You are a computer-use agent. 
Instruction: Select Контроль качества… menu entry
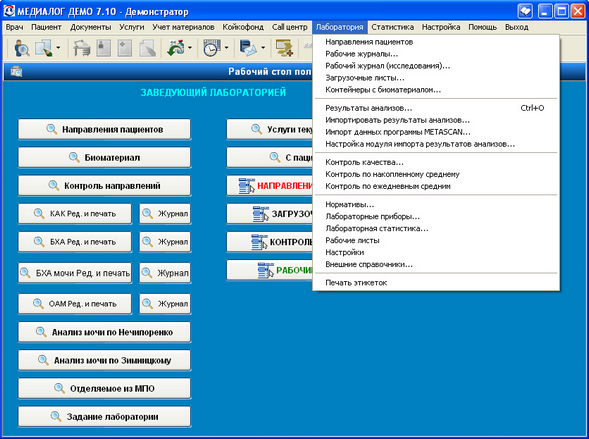point(436,162)
